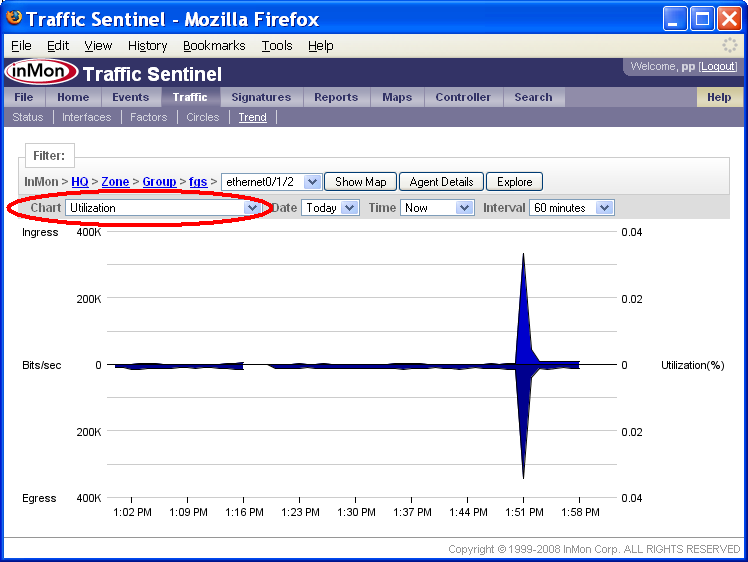Open the Signatures tab

[261, 98]
